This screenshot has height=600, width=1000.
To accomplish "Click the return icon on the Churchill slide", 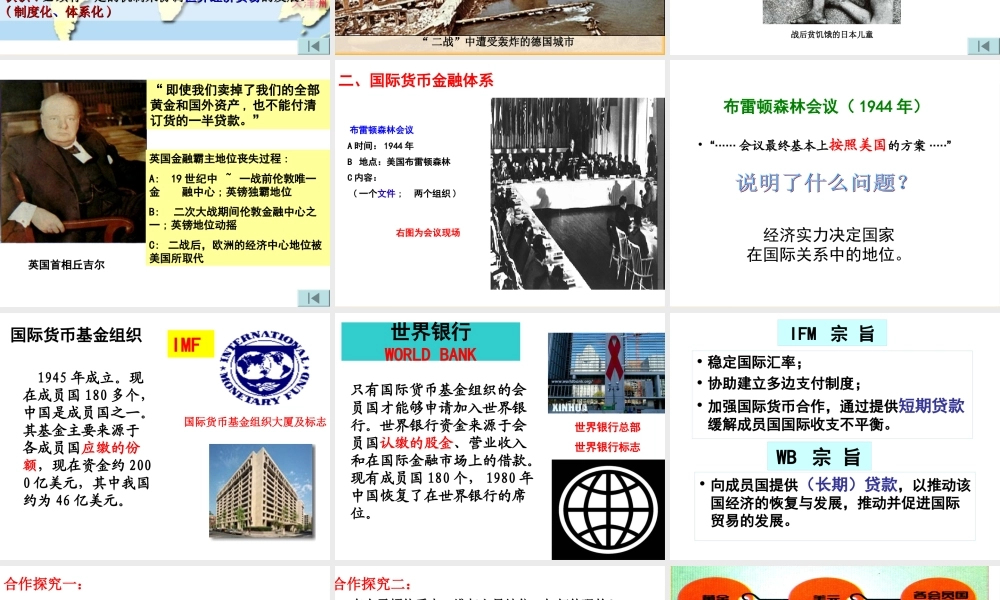I will click(x=314, y=298).
